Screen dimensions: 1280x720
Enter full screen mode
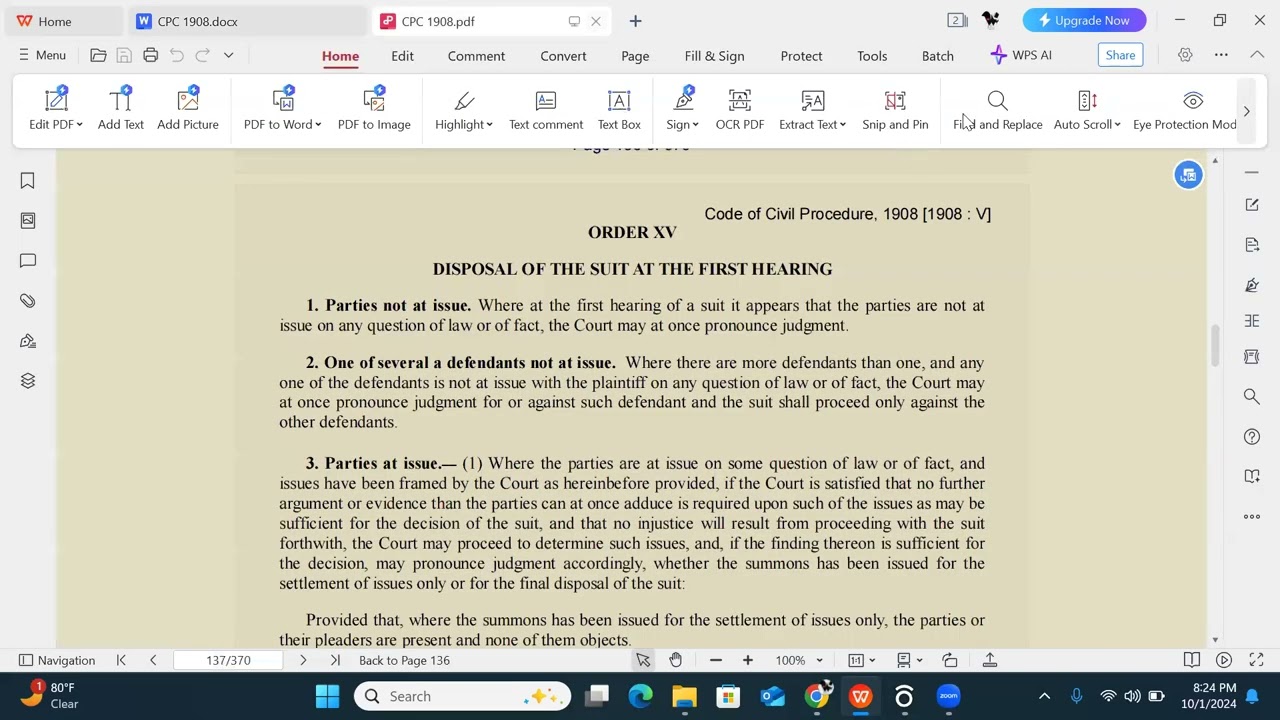pos(1256,660)
